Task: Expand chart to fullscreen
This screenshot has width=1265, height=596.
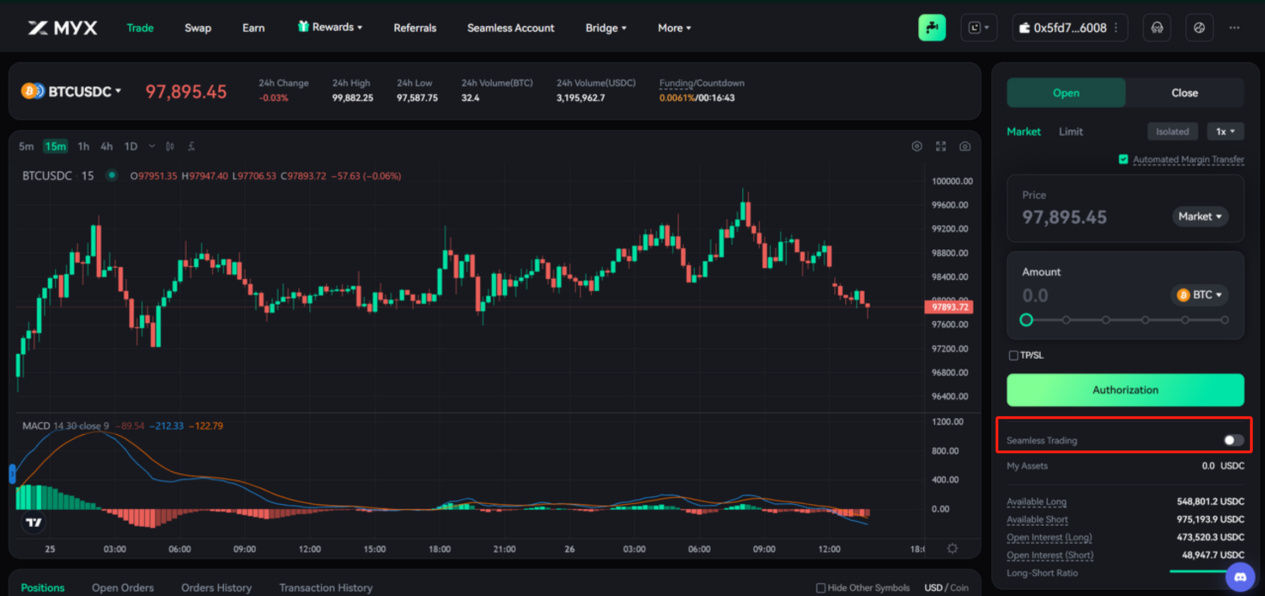Action: [941, 147]
